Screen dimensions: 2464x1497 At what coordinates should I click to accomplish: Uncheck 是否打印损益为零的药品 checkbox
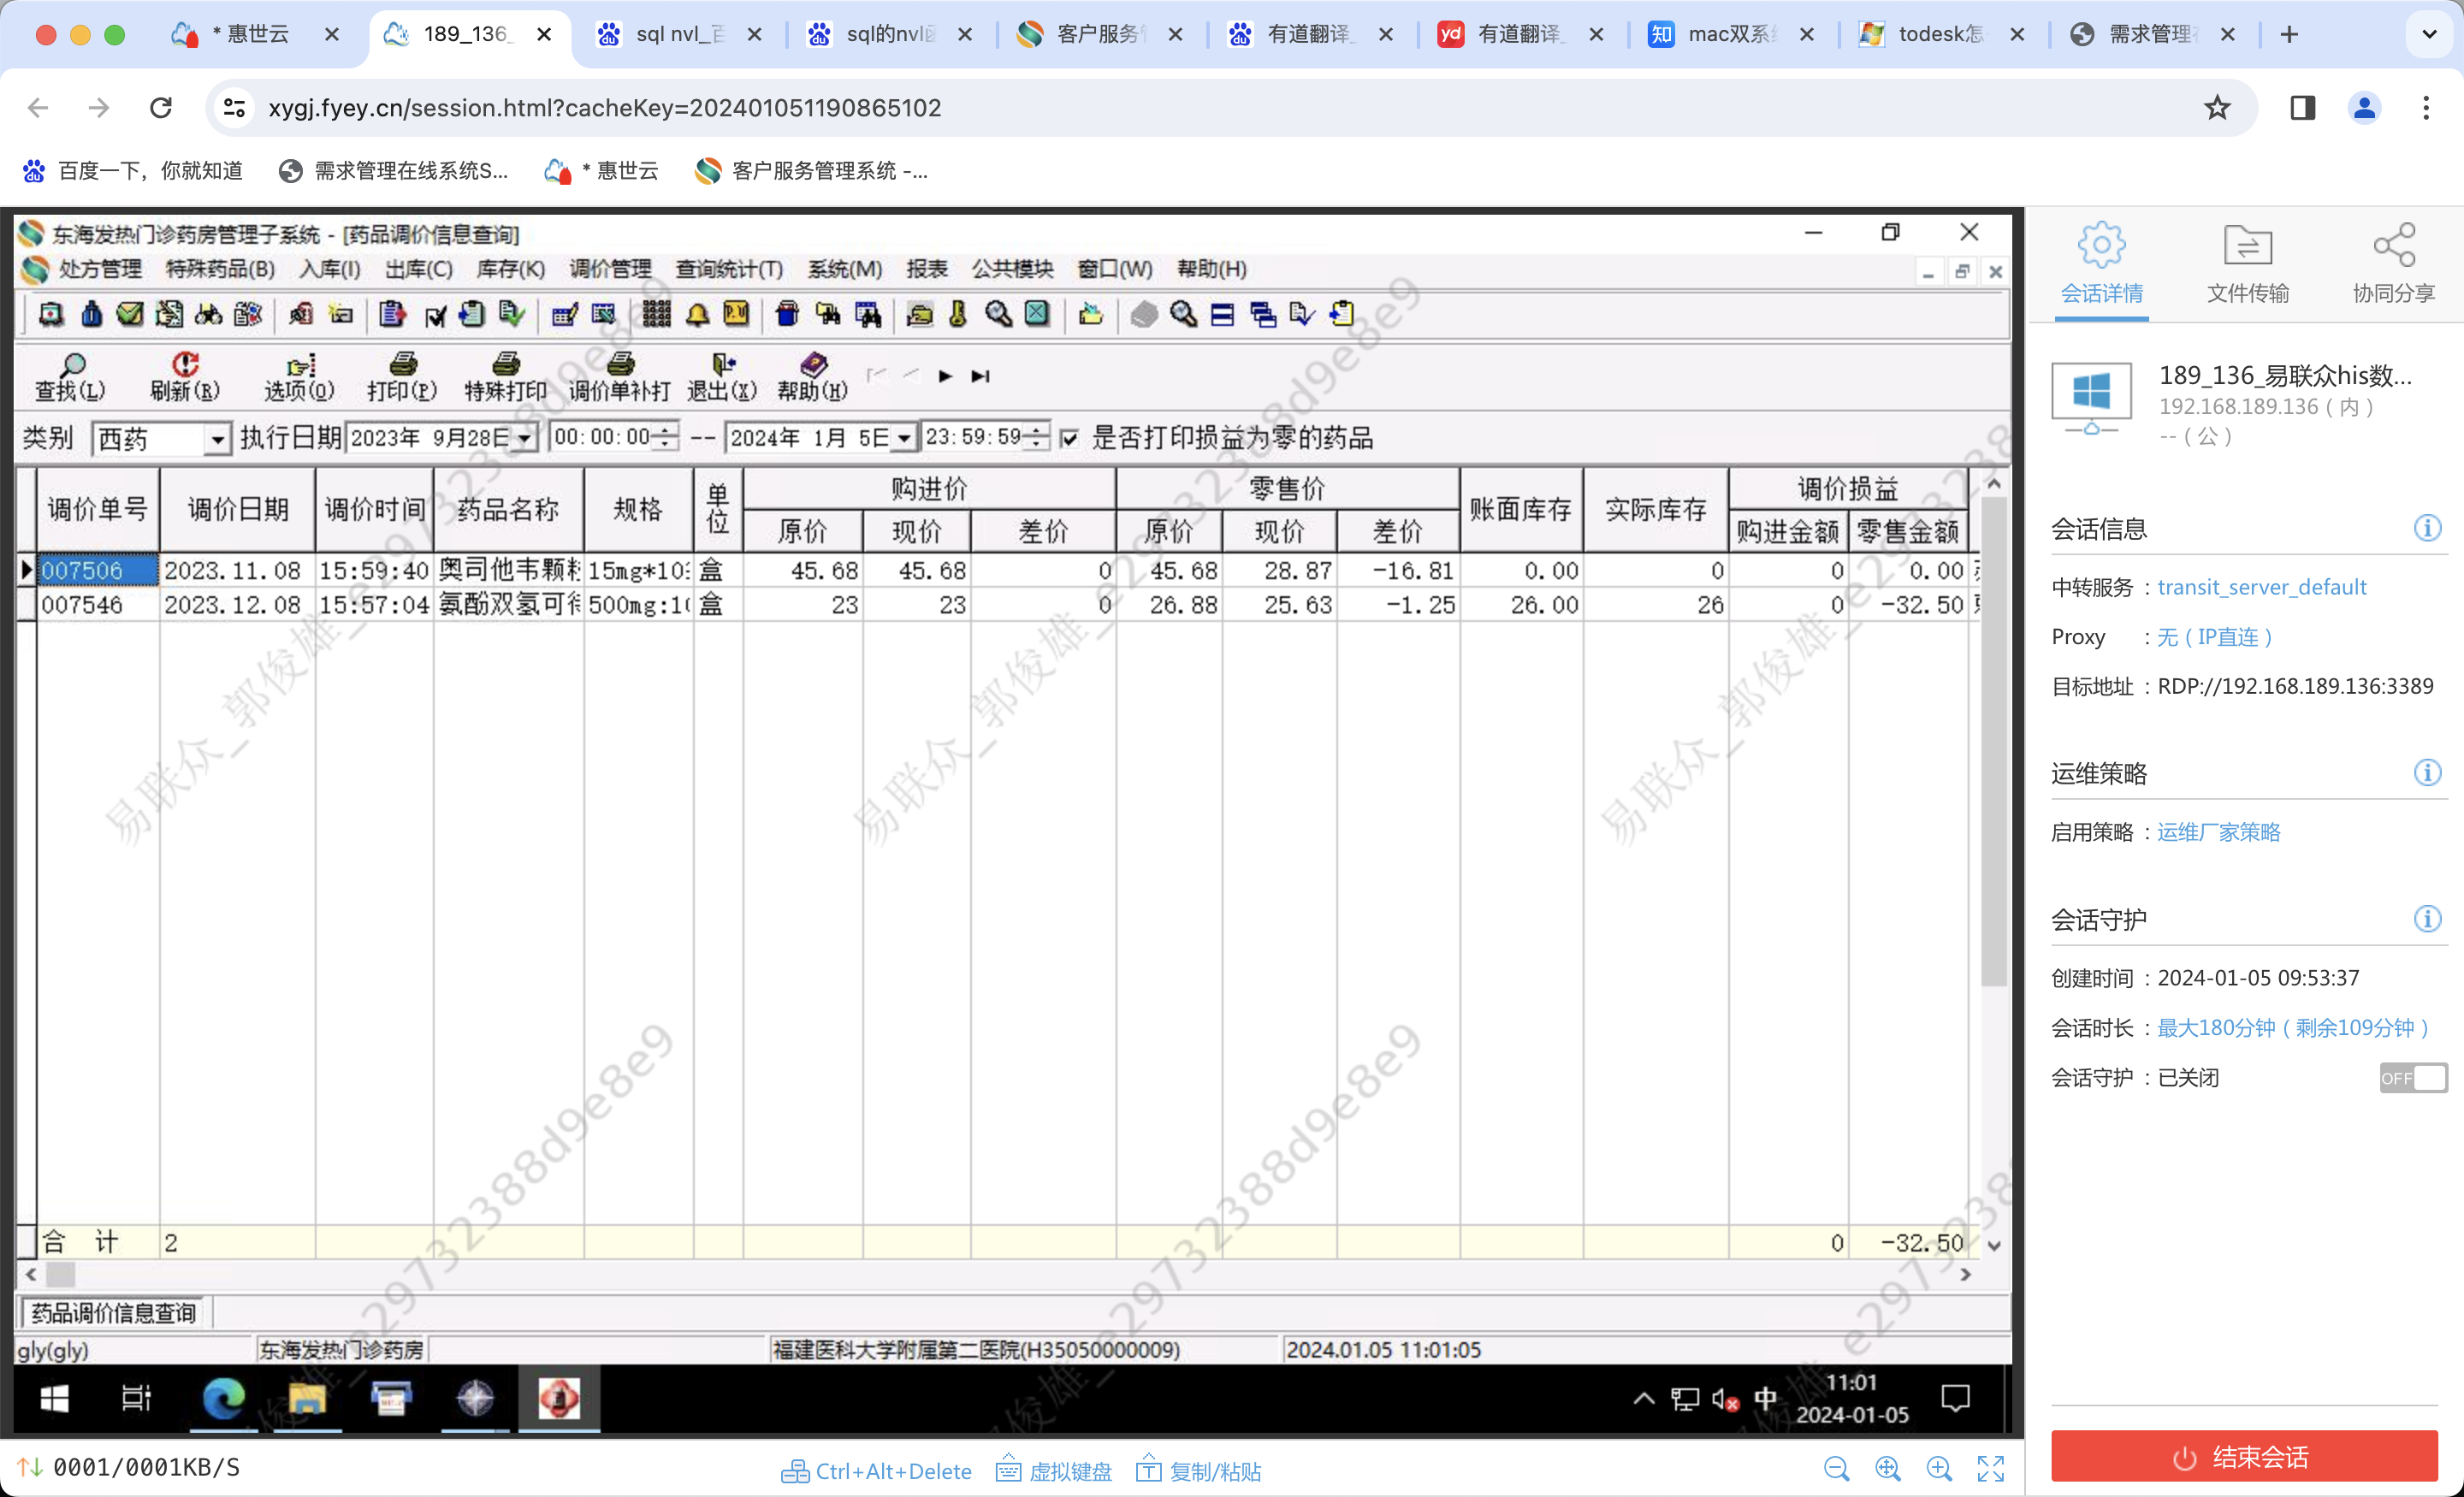1069,438
